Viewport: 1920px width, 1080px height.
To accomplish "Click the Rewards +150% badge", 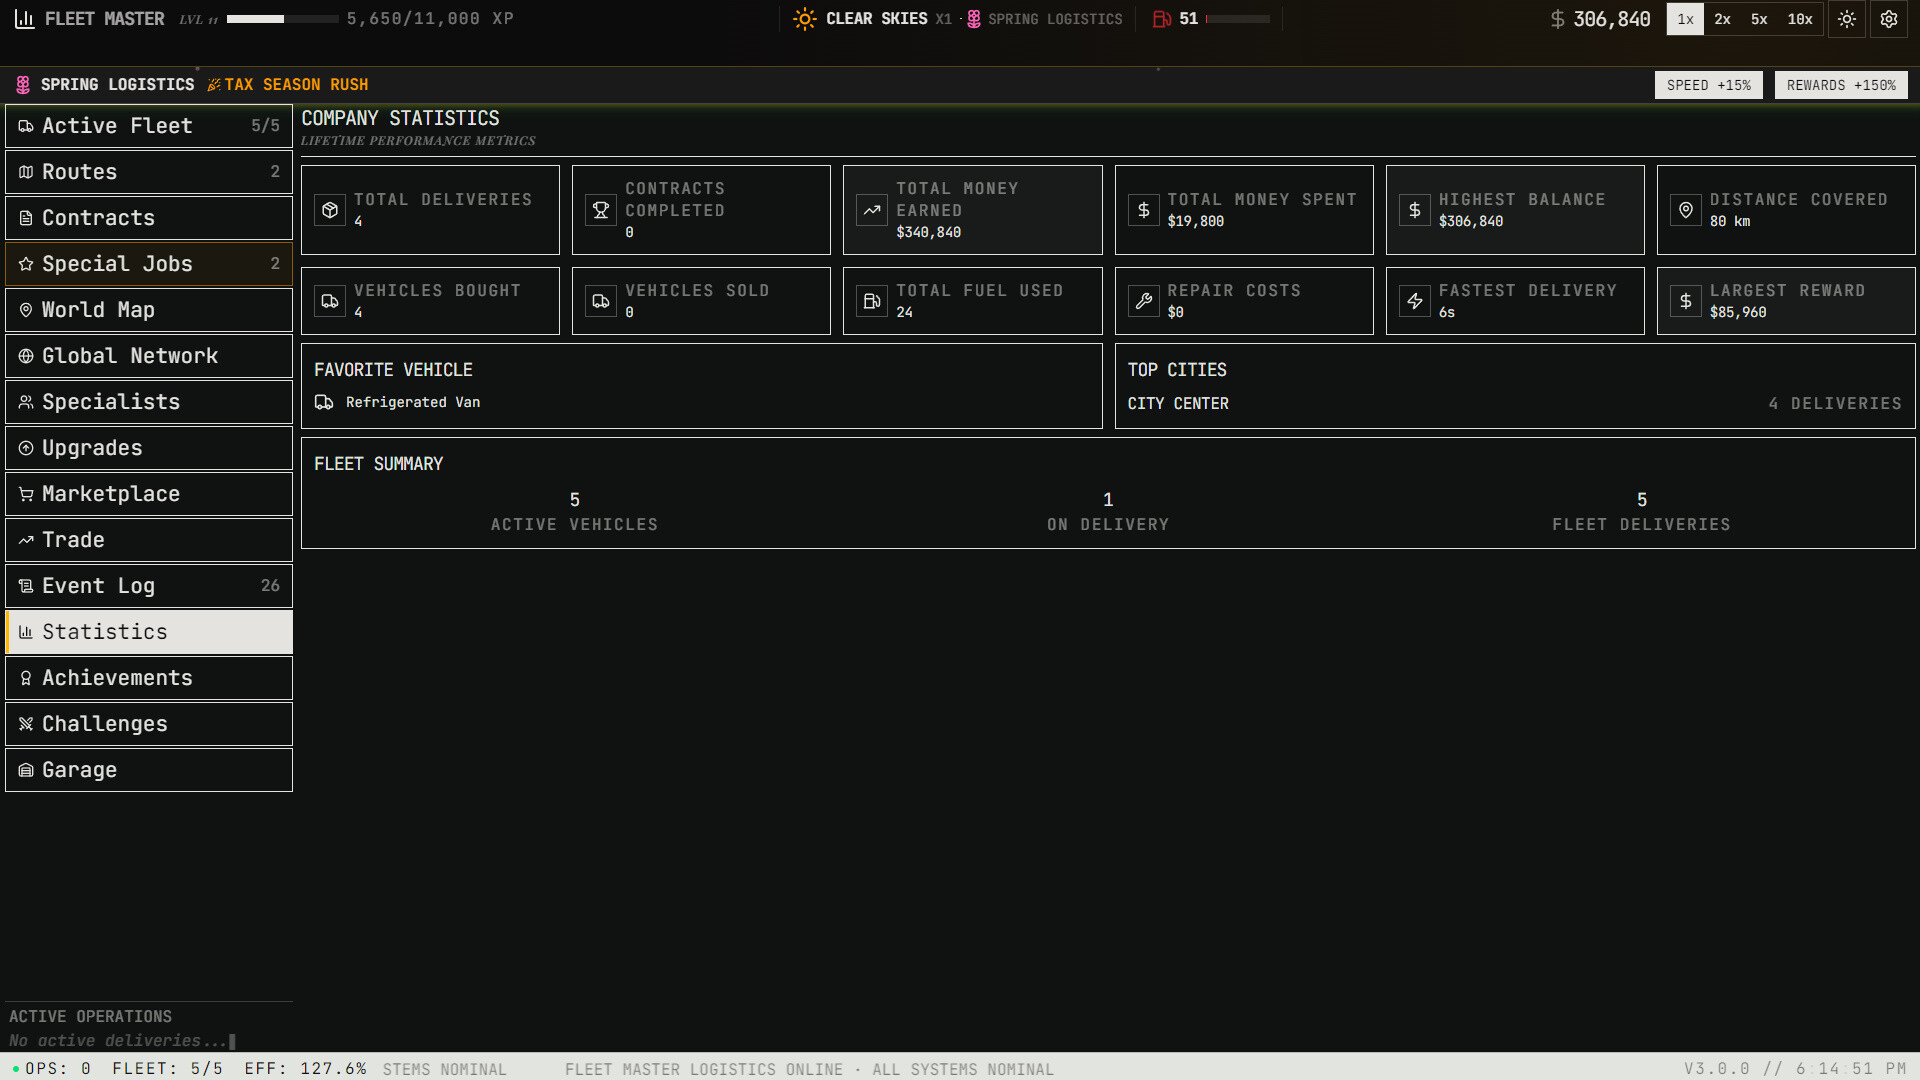I will [1841, 85].
